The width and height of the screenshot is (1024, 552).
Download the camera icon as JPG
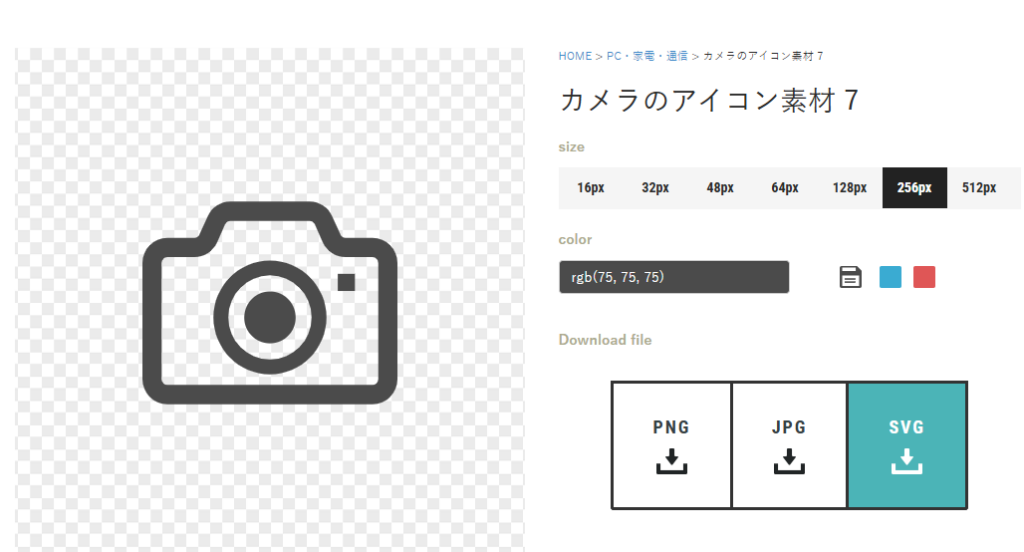(x=789, y=445)
